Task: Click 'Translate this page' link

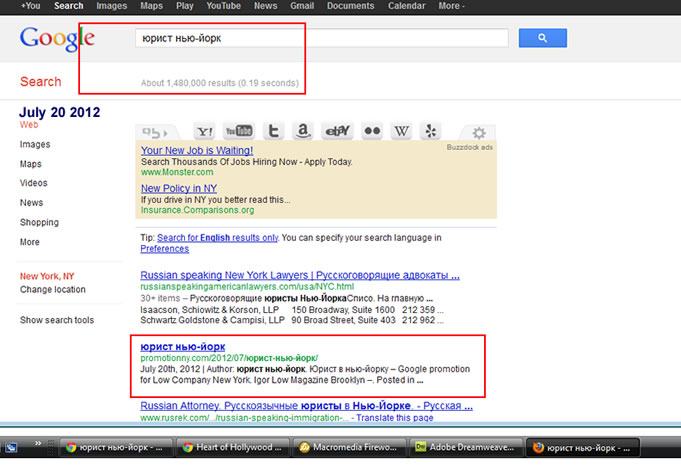Action: [x=395, y=418]
